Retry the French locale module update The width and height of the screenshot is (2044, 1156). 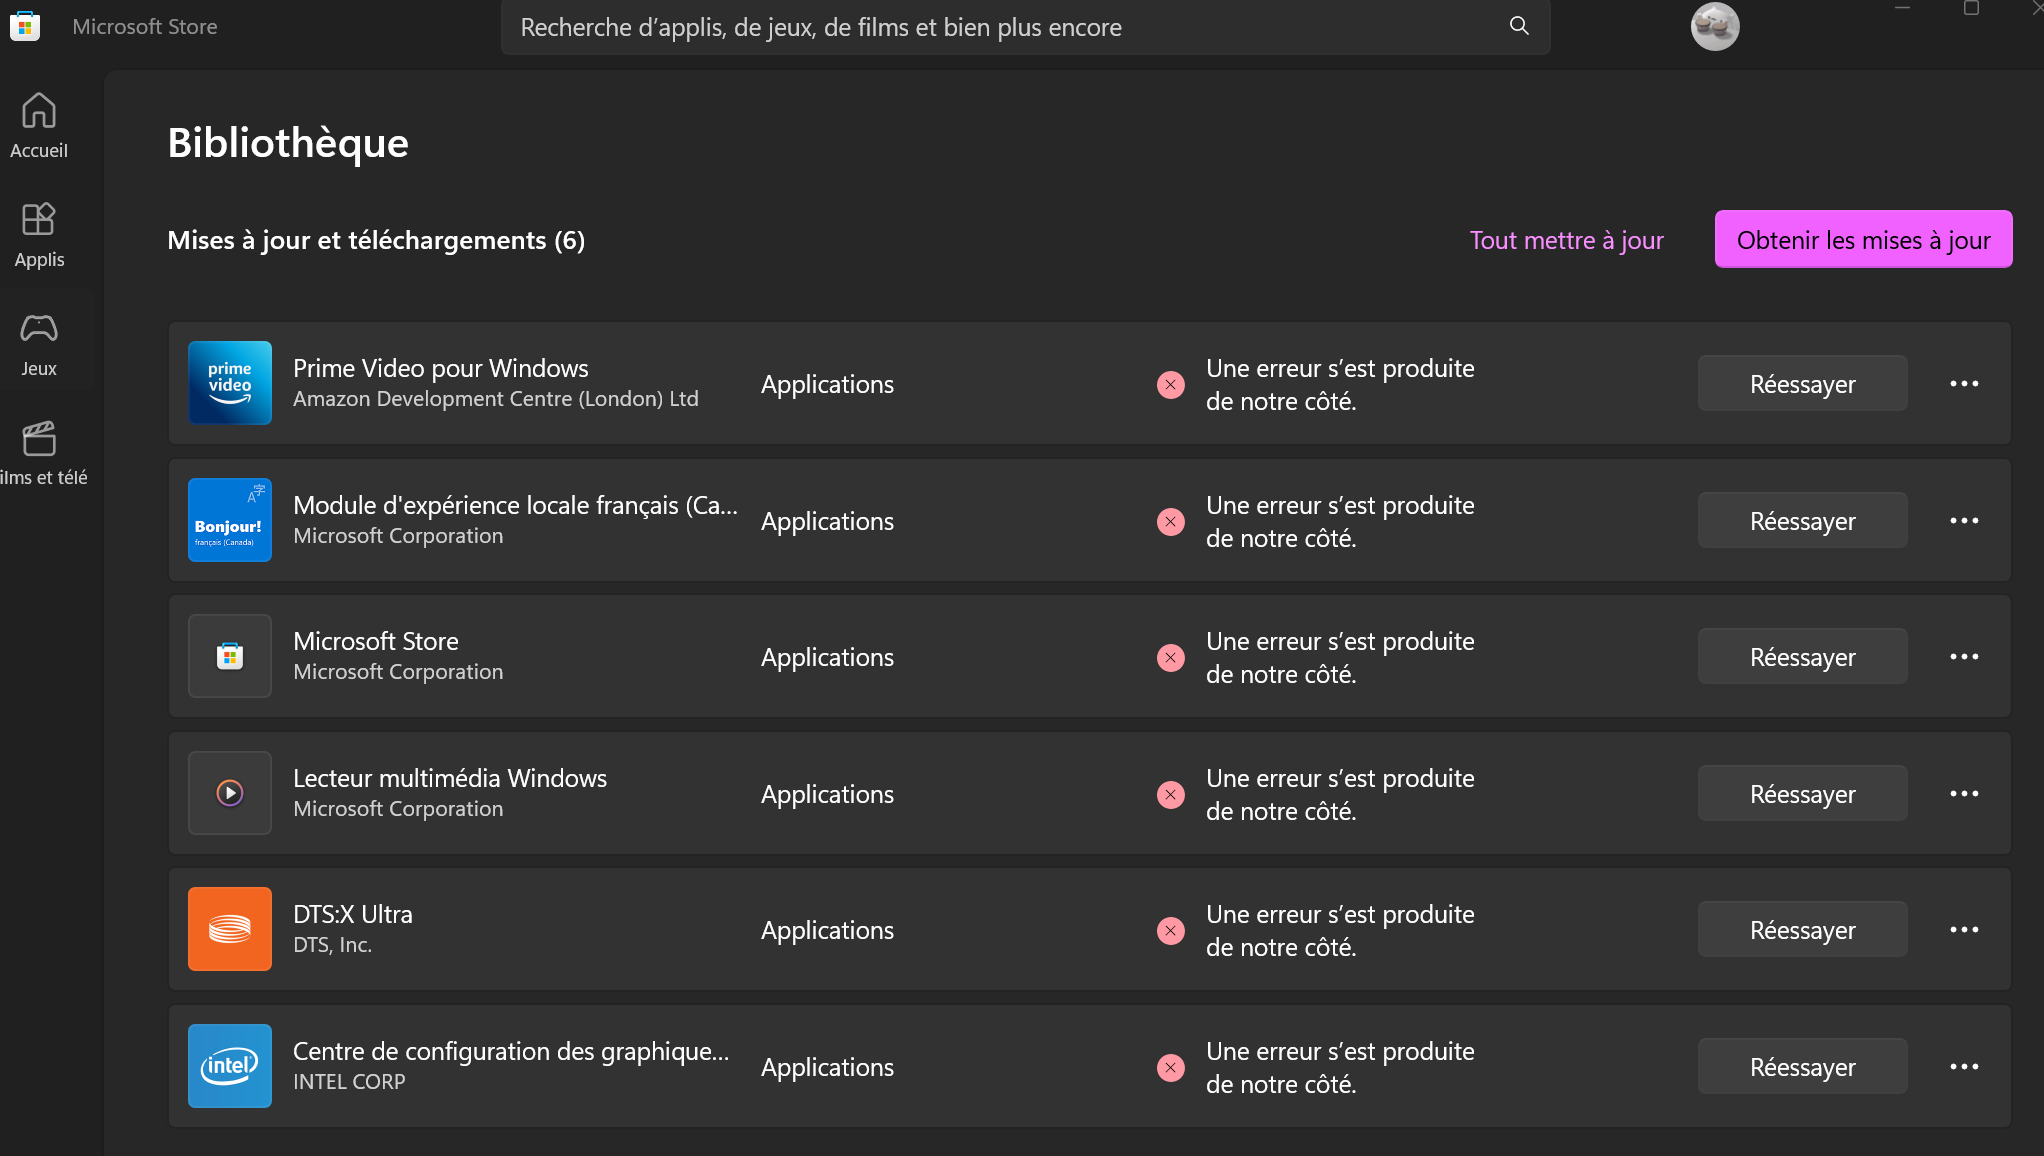(x=1802, y=521)
